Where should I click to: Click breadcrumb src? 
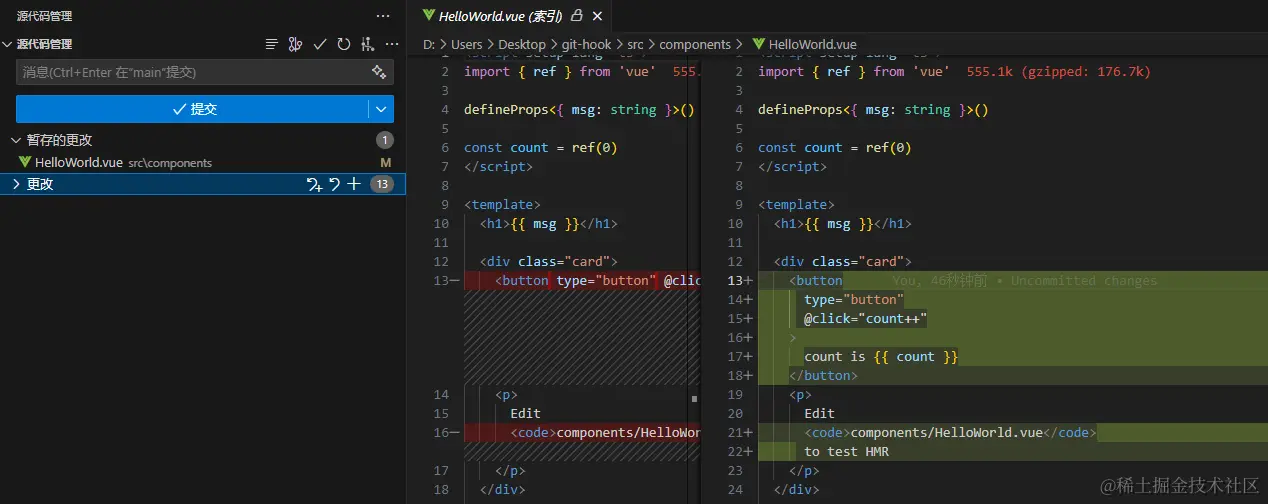coord(636,44)
